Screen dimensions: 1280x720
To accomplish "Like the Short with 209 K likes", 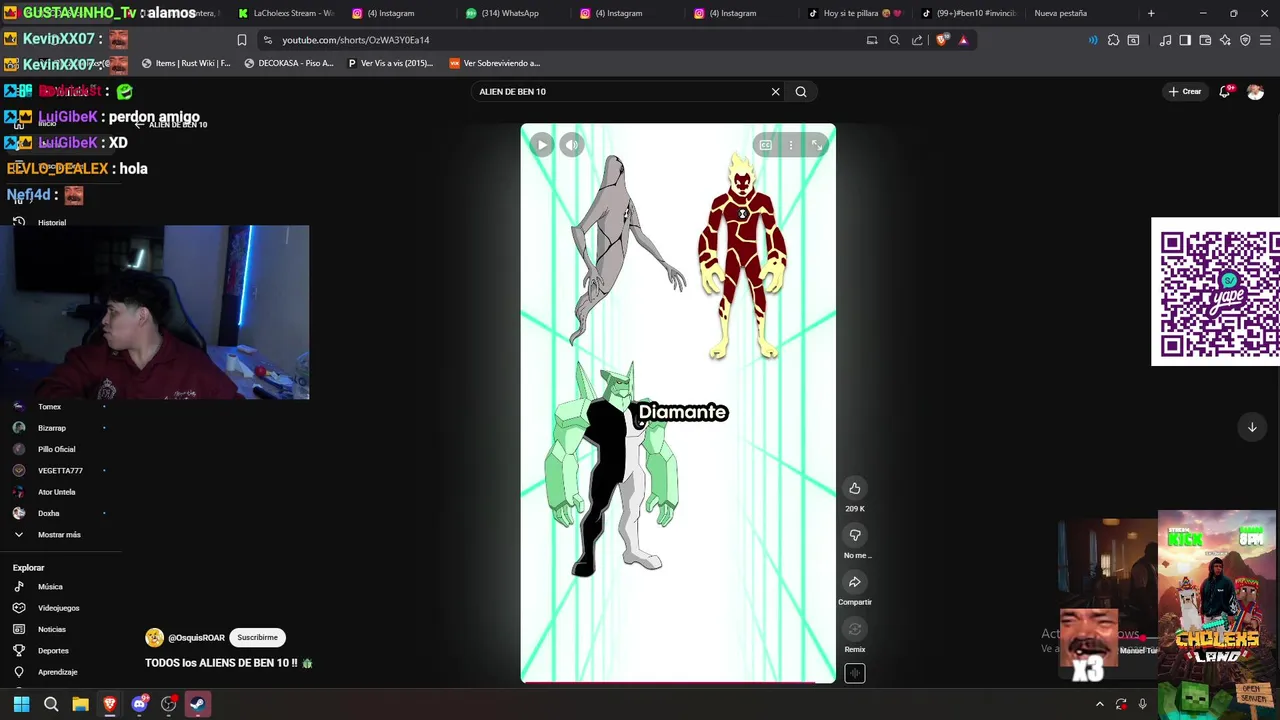I will [855, 488].
